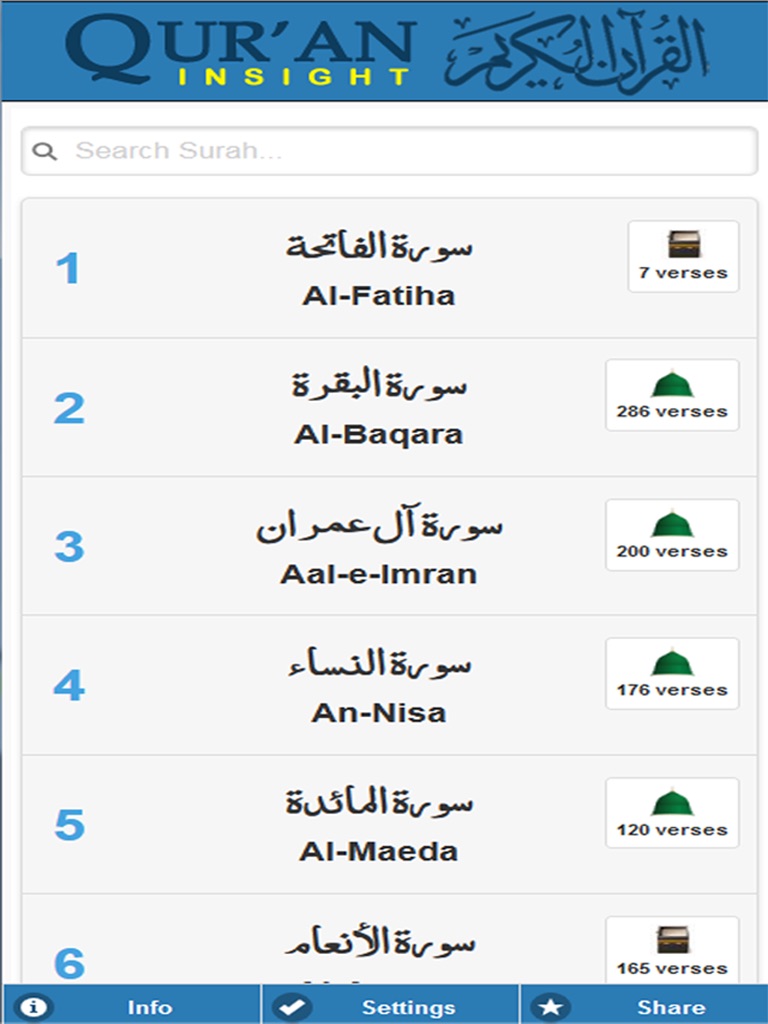Open the Info tab
768x1024 pixels.
point(149,1007)
